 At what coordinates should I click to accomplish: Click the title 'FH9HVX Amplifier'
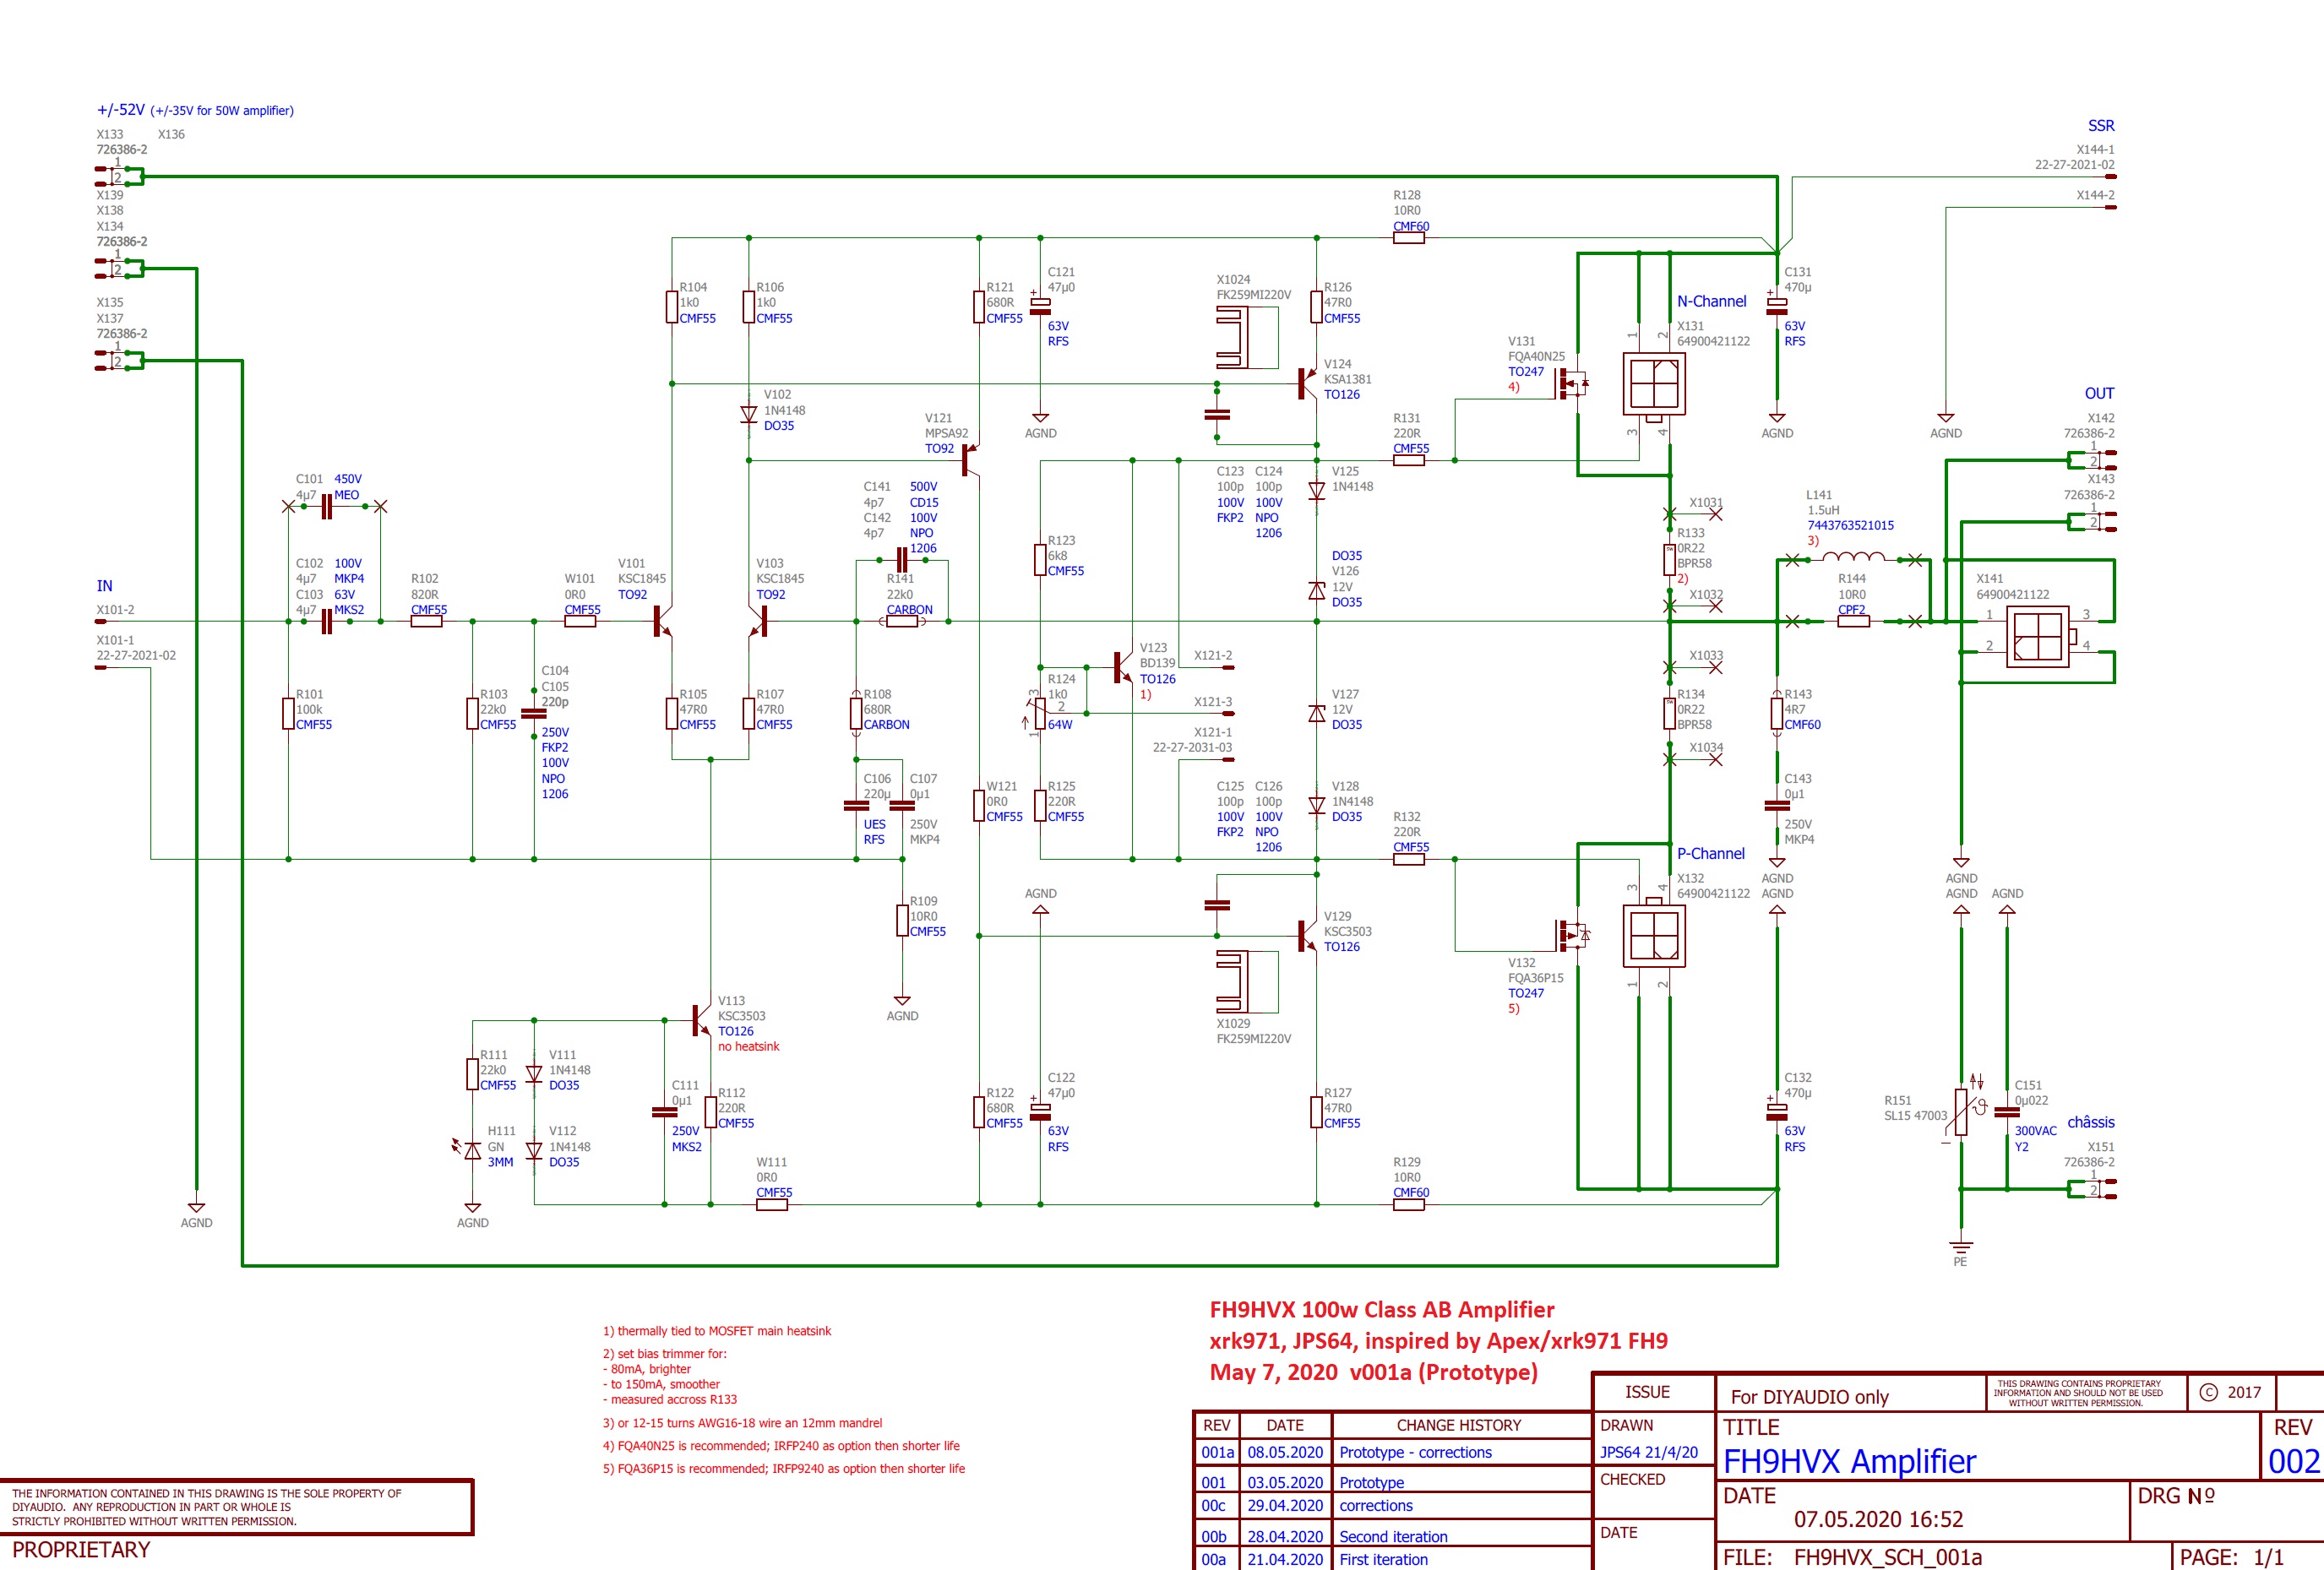1849,1461
